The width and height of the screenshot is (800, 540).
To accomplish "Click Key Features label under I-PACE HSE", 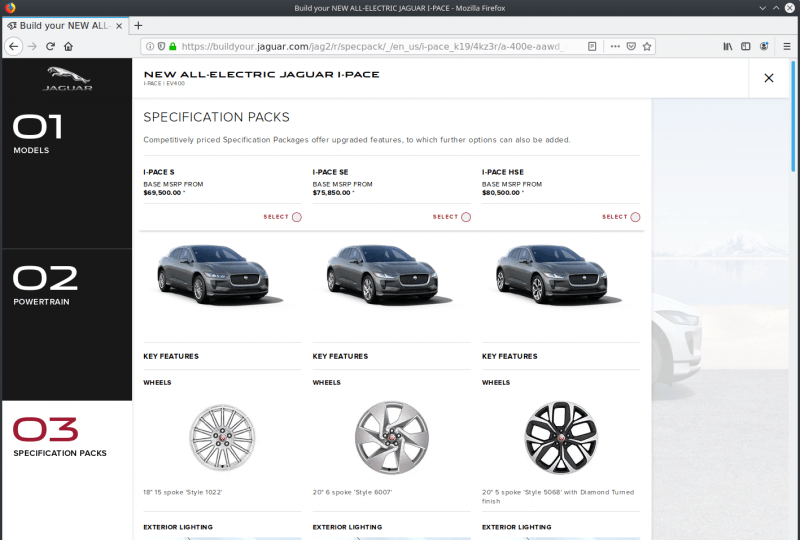I will [x=510, y=356].
